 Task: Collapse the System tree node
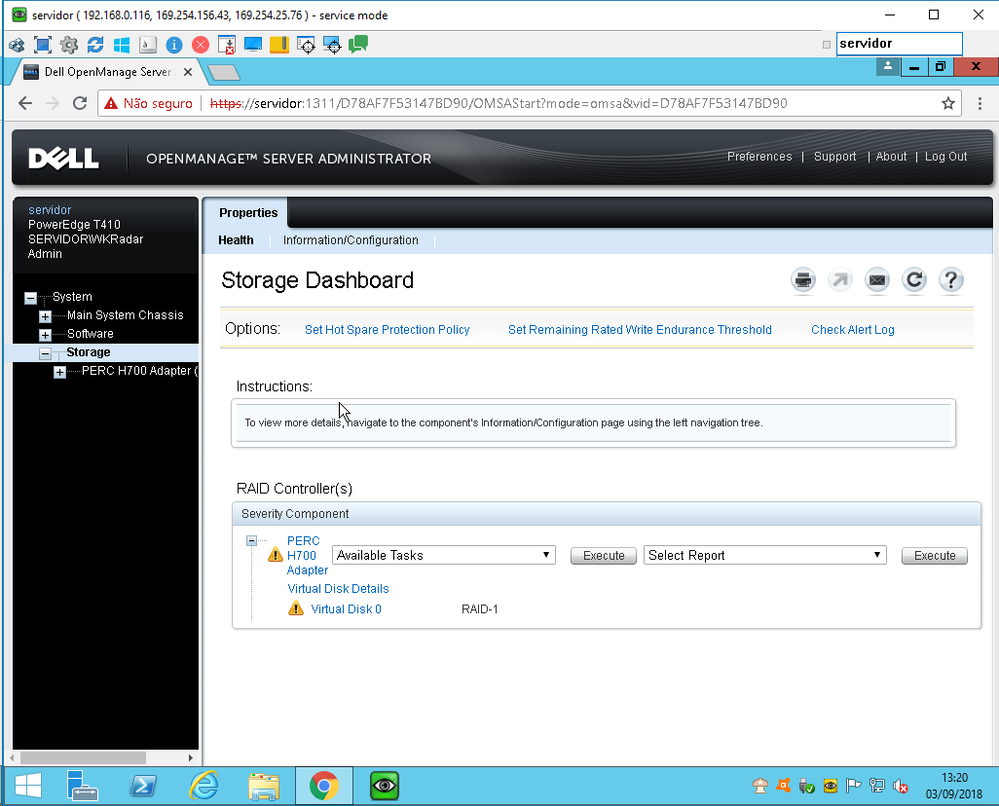(x=31, y=298)
